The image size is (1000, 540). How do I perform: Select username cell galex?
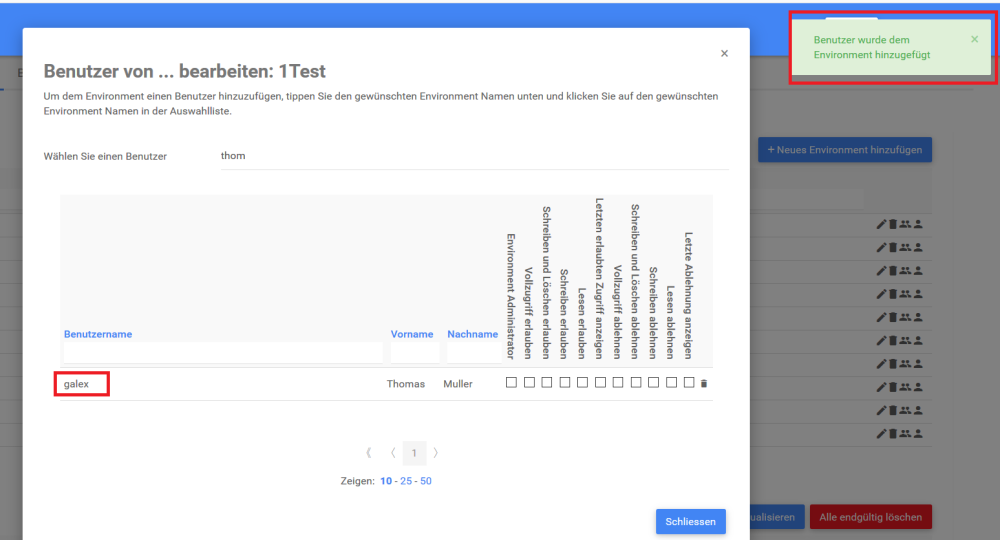77,384
